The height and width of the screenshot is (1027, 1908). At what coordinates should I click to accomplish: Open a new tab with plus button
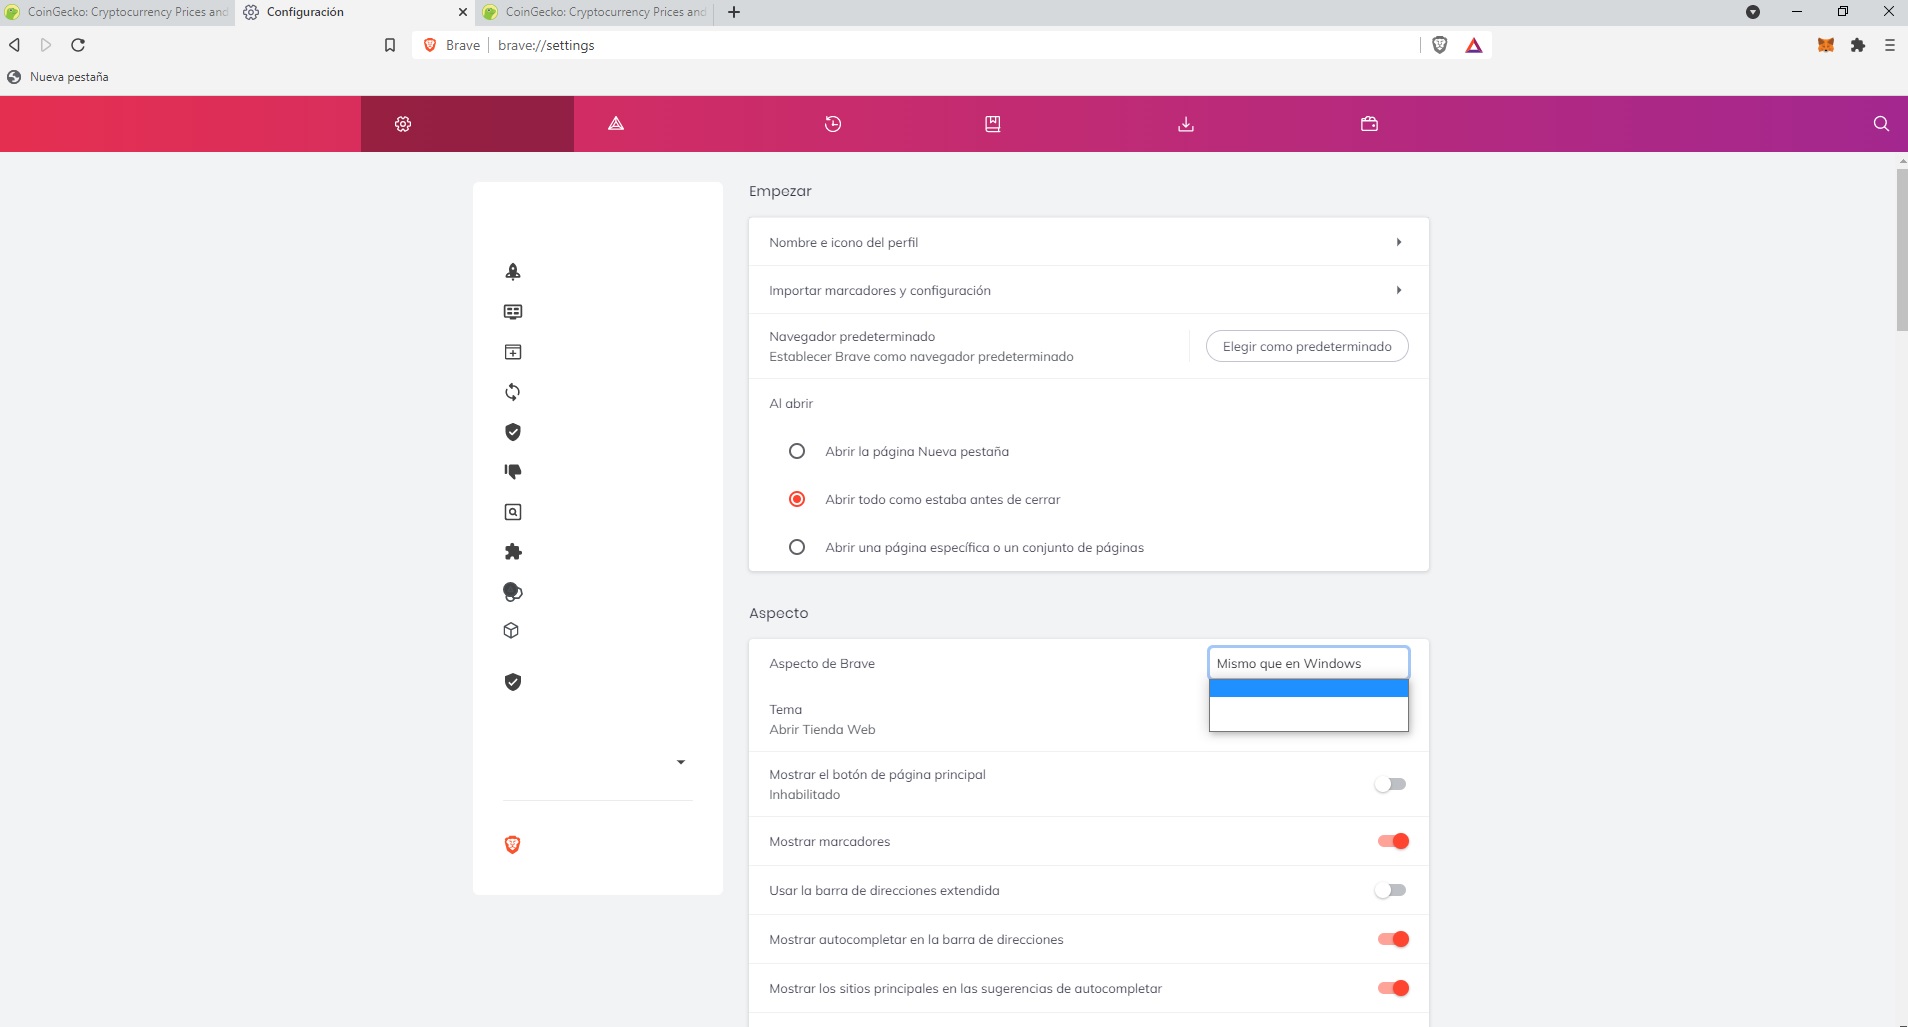click(734, 12)
